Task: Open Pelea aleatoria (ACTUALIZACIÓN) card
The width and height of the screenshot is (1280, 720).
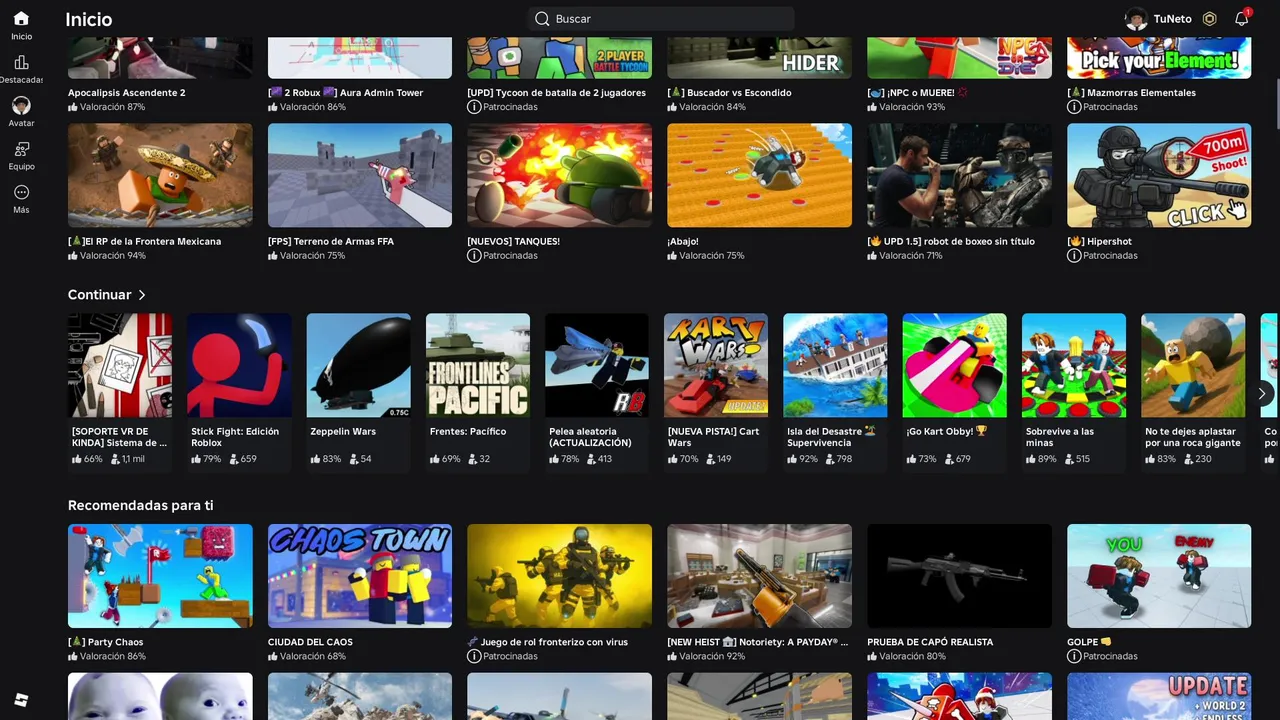Action: tap(597, 391)
